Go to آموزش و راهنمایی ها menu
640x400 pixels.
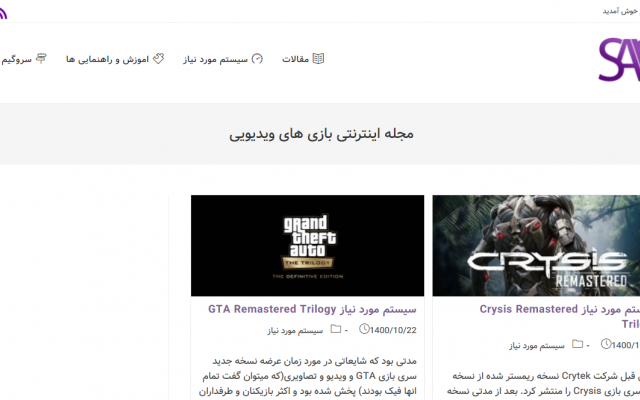[x=107, y=59]
